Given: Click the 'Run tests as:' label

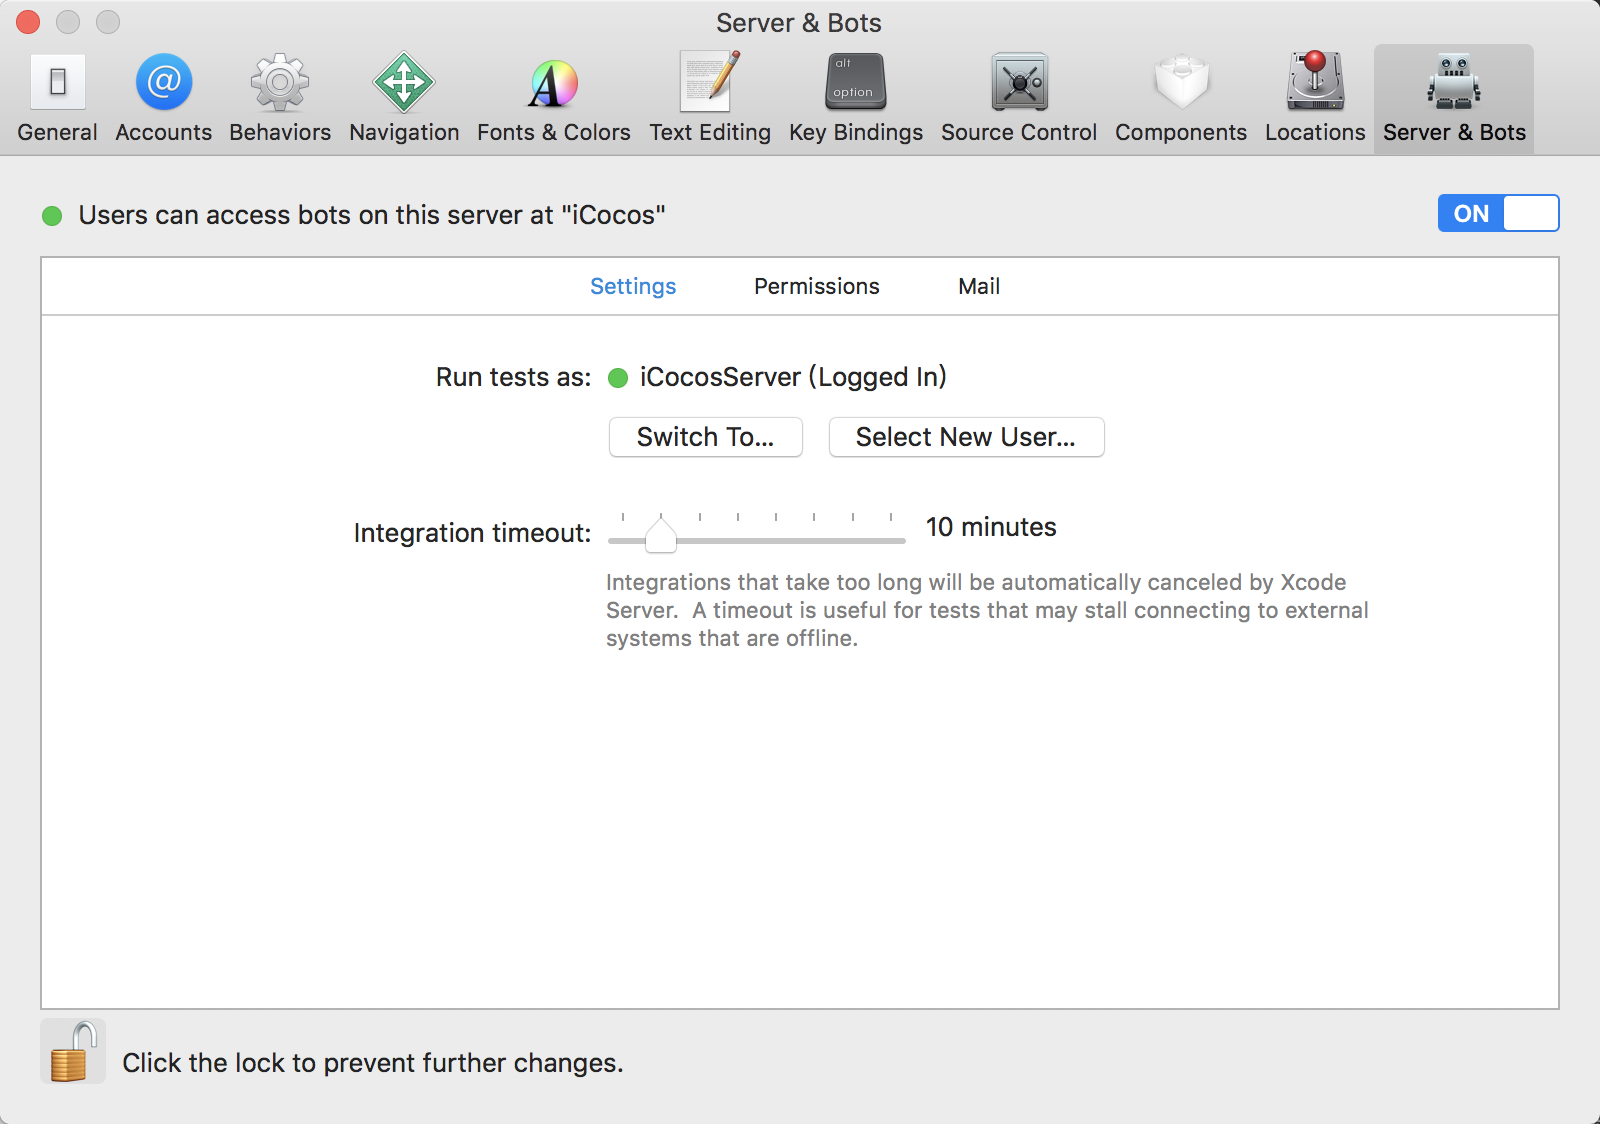Looking at the screenshot, I should point(514,377).
